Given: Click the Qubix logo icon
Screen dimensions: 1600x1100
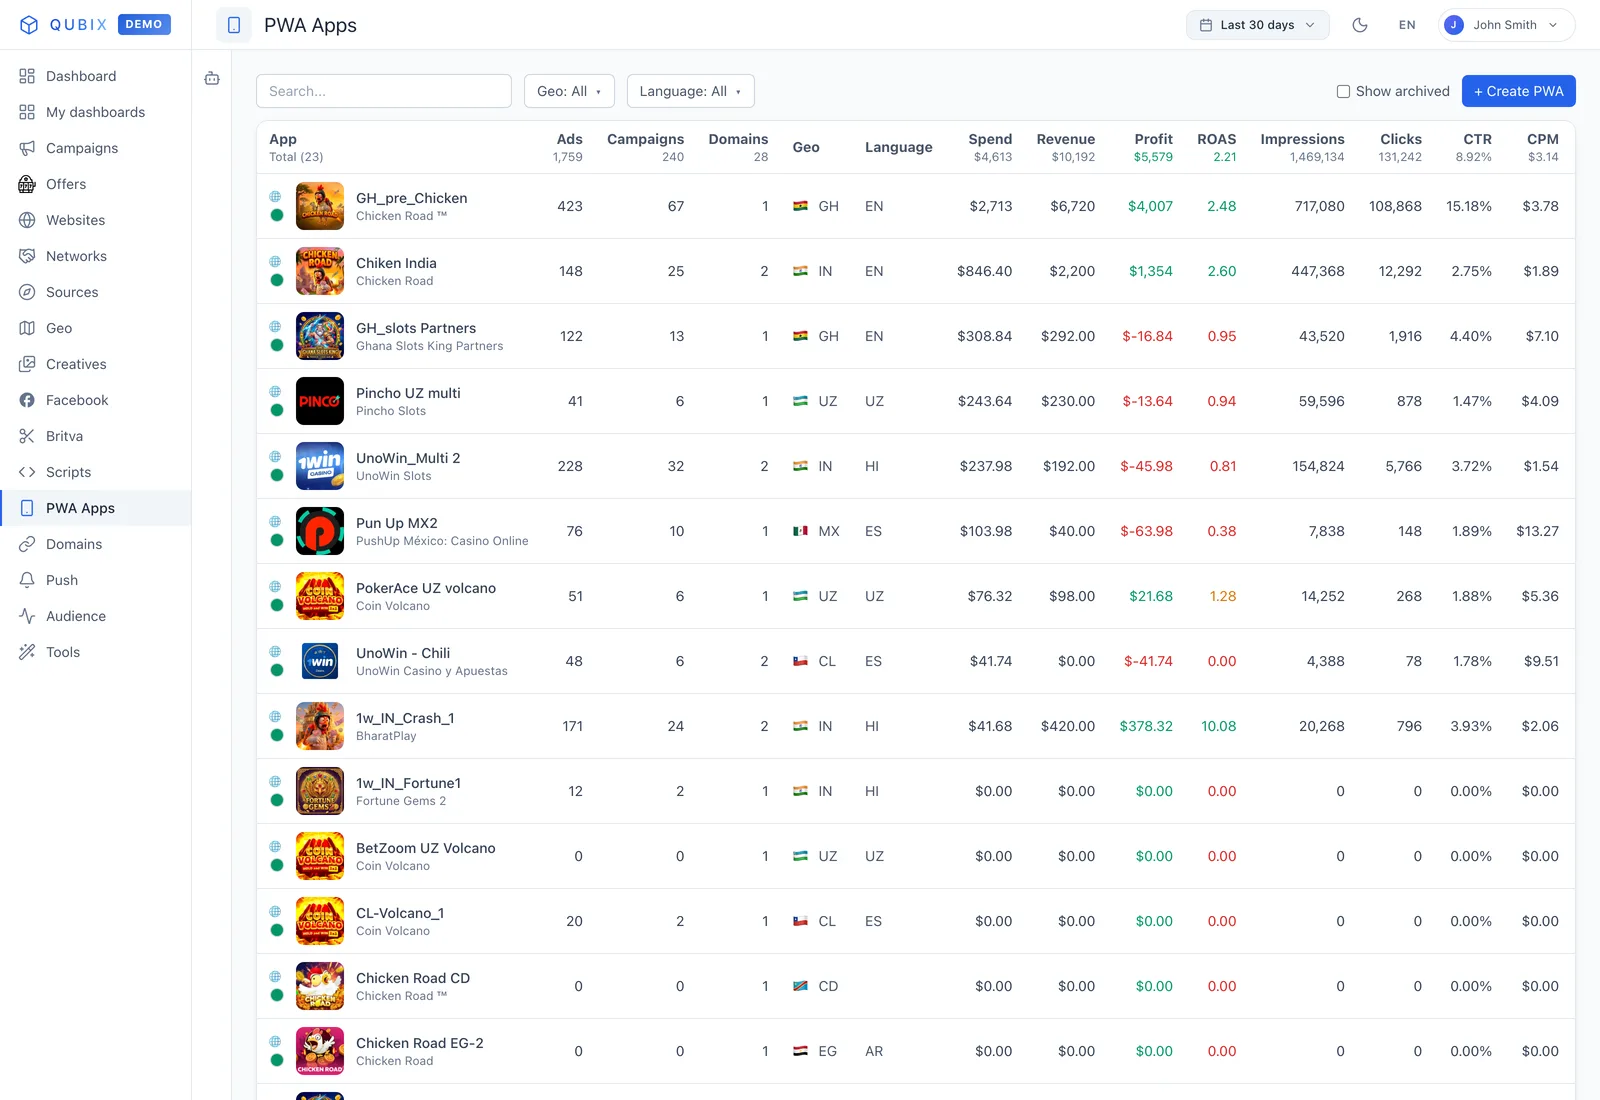Looking at the screenshot, I should [29, 25].
